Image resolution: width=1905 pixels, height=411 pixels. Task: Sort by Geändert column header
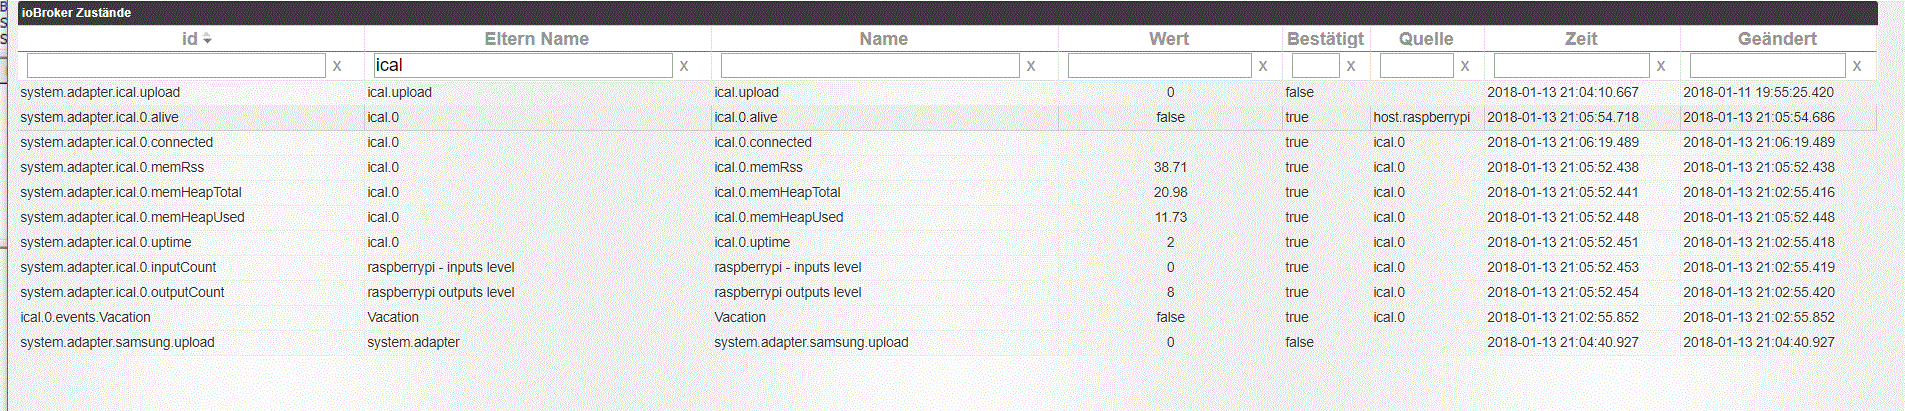click(x=1777, y=39)
